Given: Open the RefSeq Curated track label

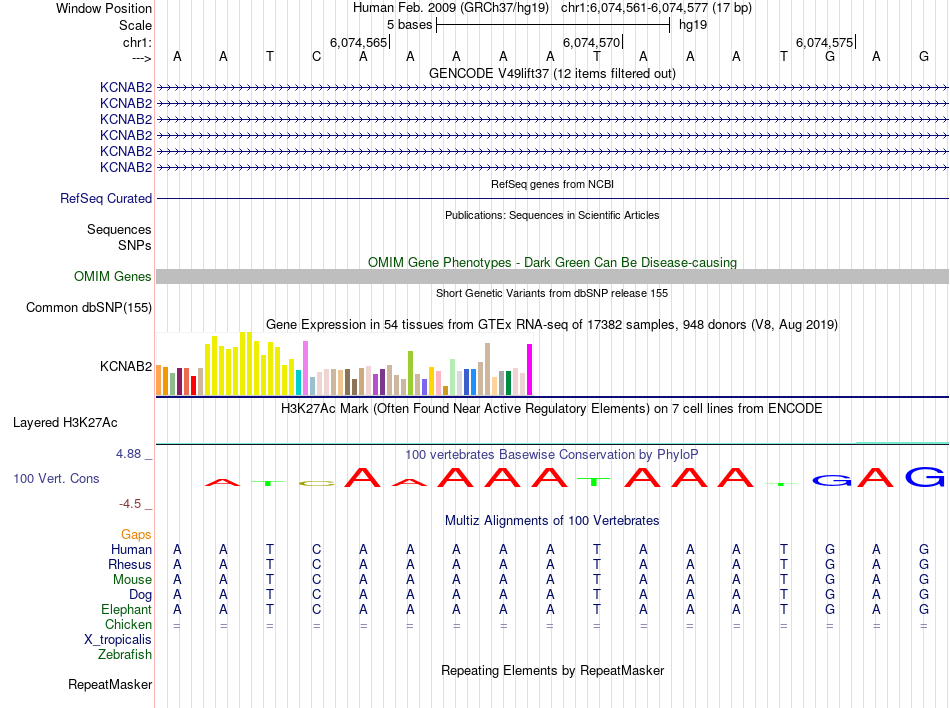Looking at the screenshot, I should [x=106, y=199].
